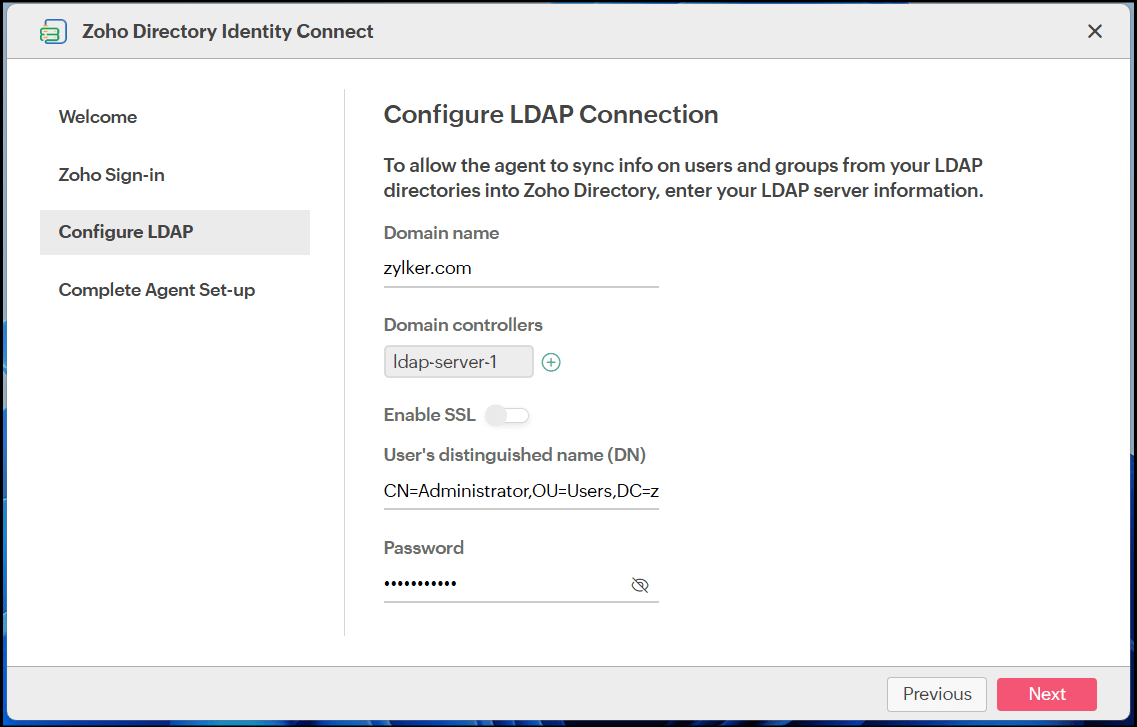The image size is (1137, 727).
Task: Toggle the Enable SSL switch
Action: [506, 415]
